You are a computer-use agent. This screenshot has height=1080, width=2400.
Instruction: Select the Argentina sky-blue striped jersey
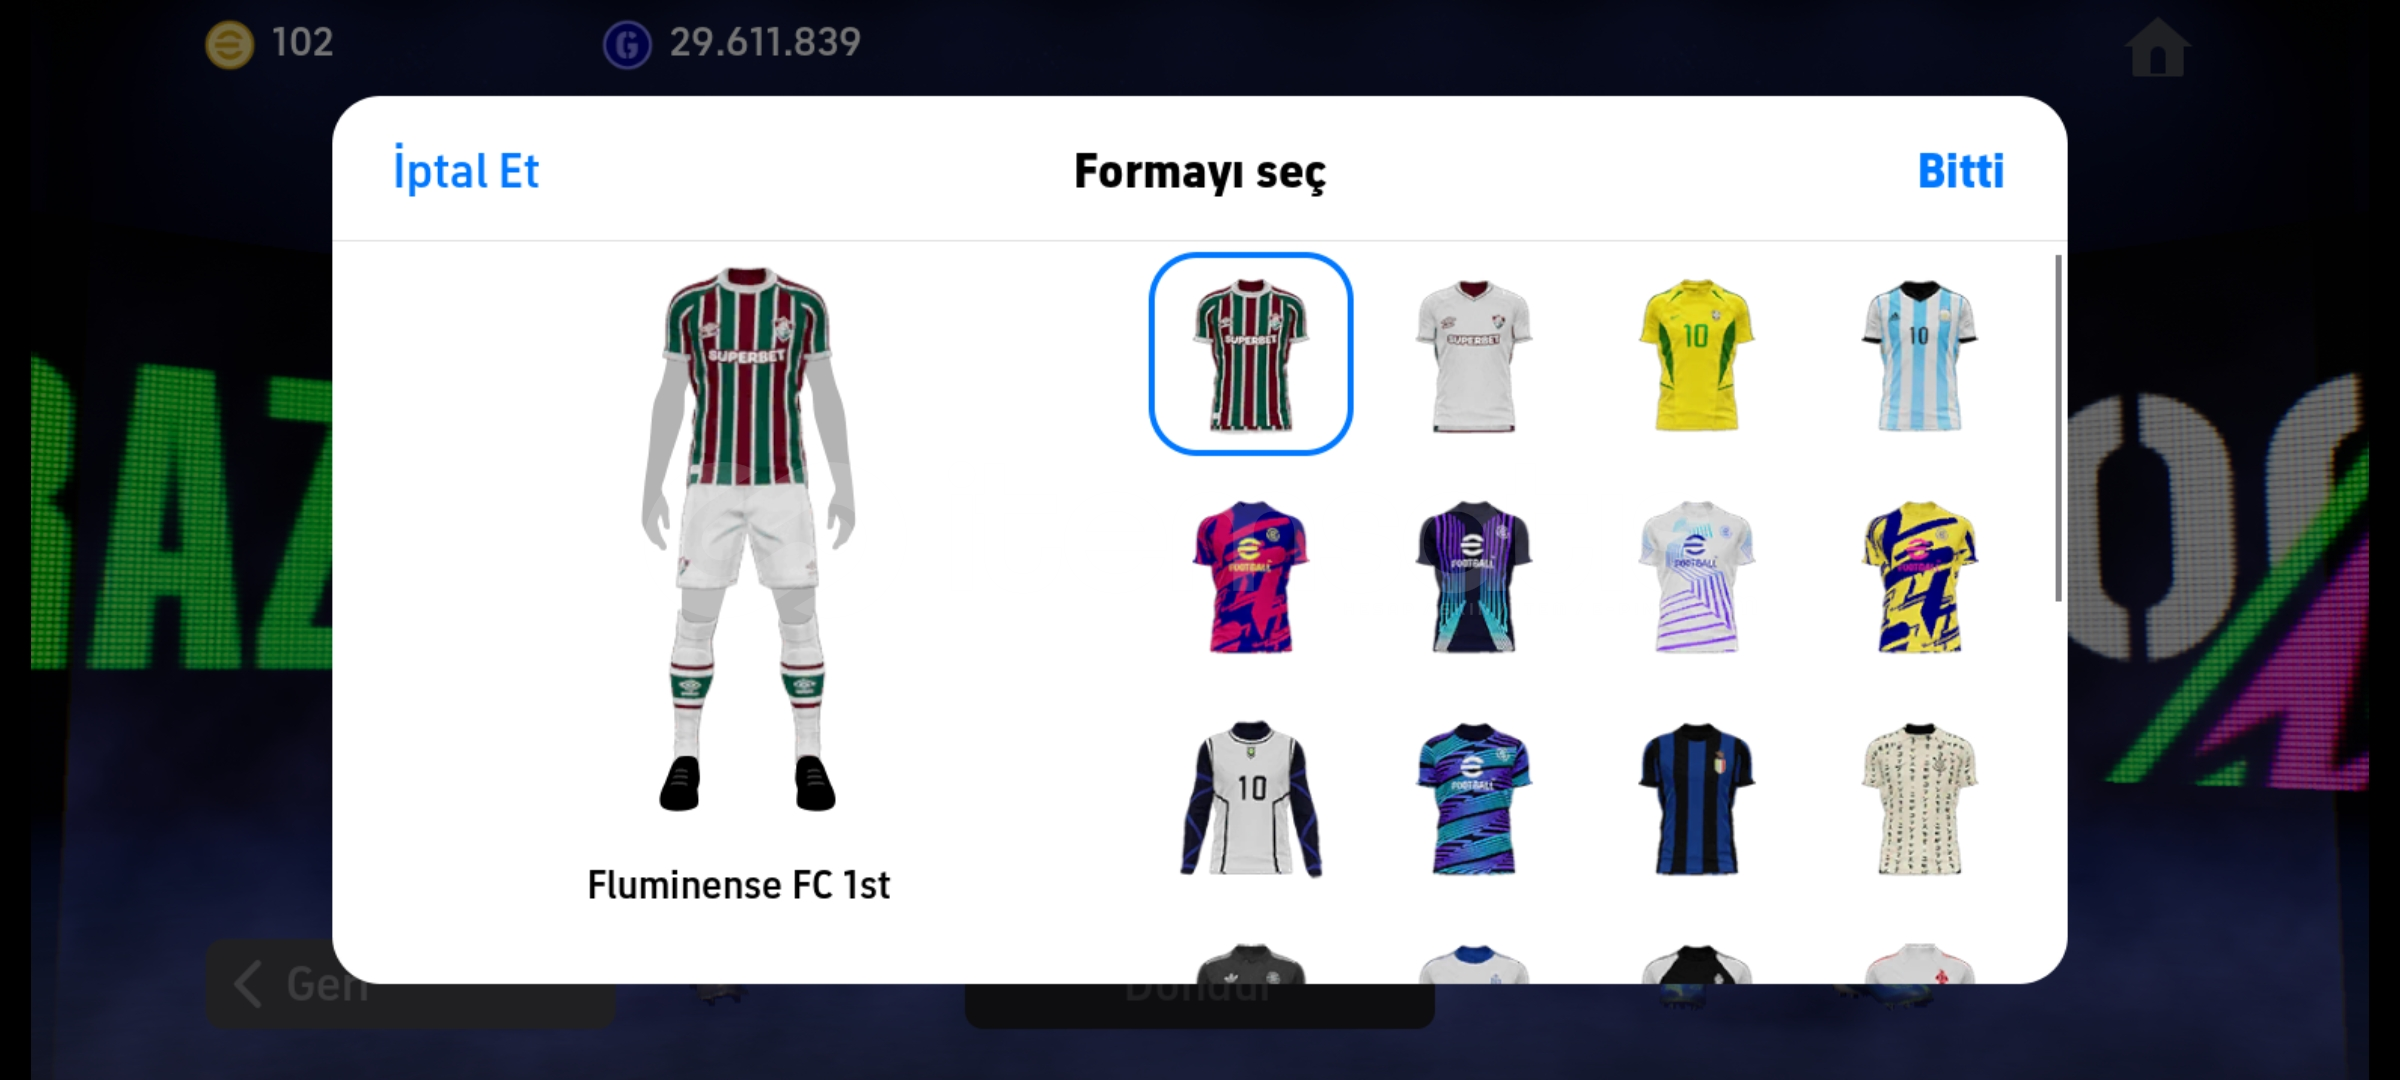1919,356
